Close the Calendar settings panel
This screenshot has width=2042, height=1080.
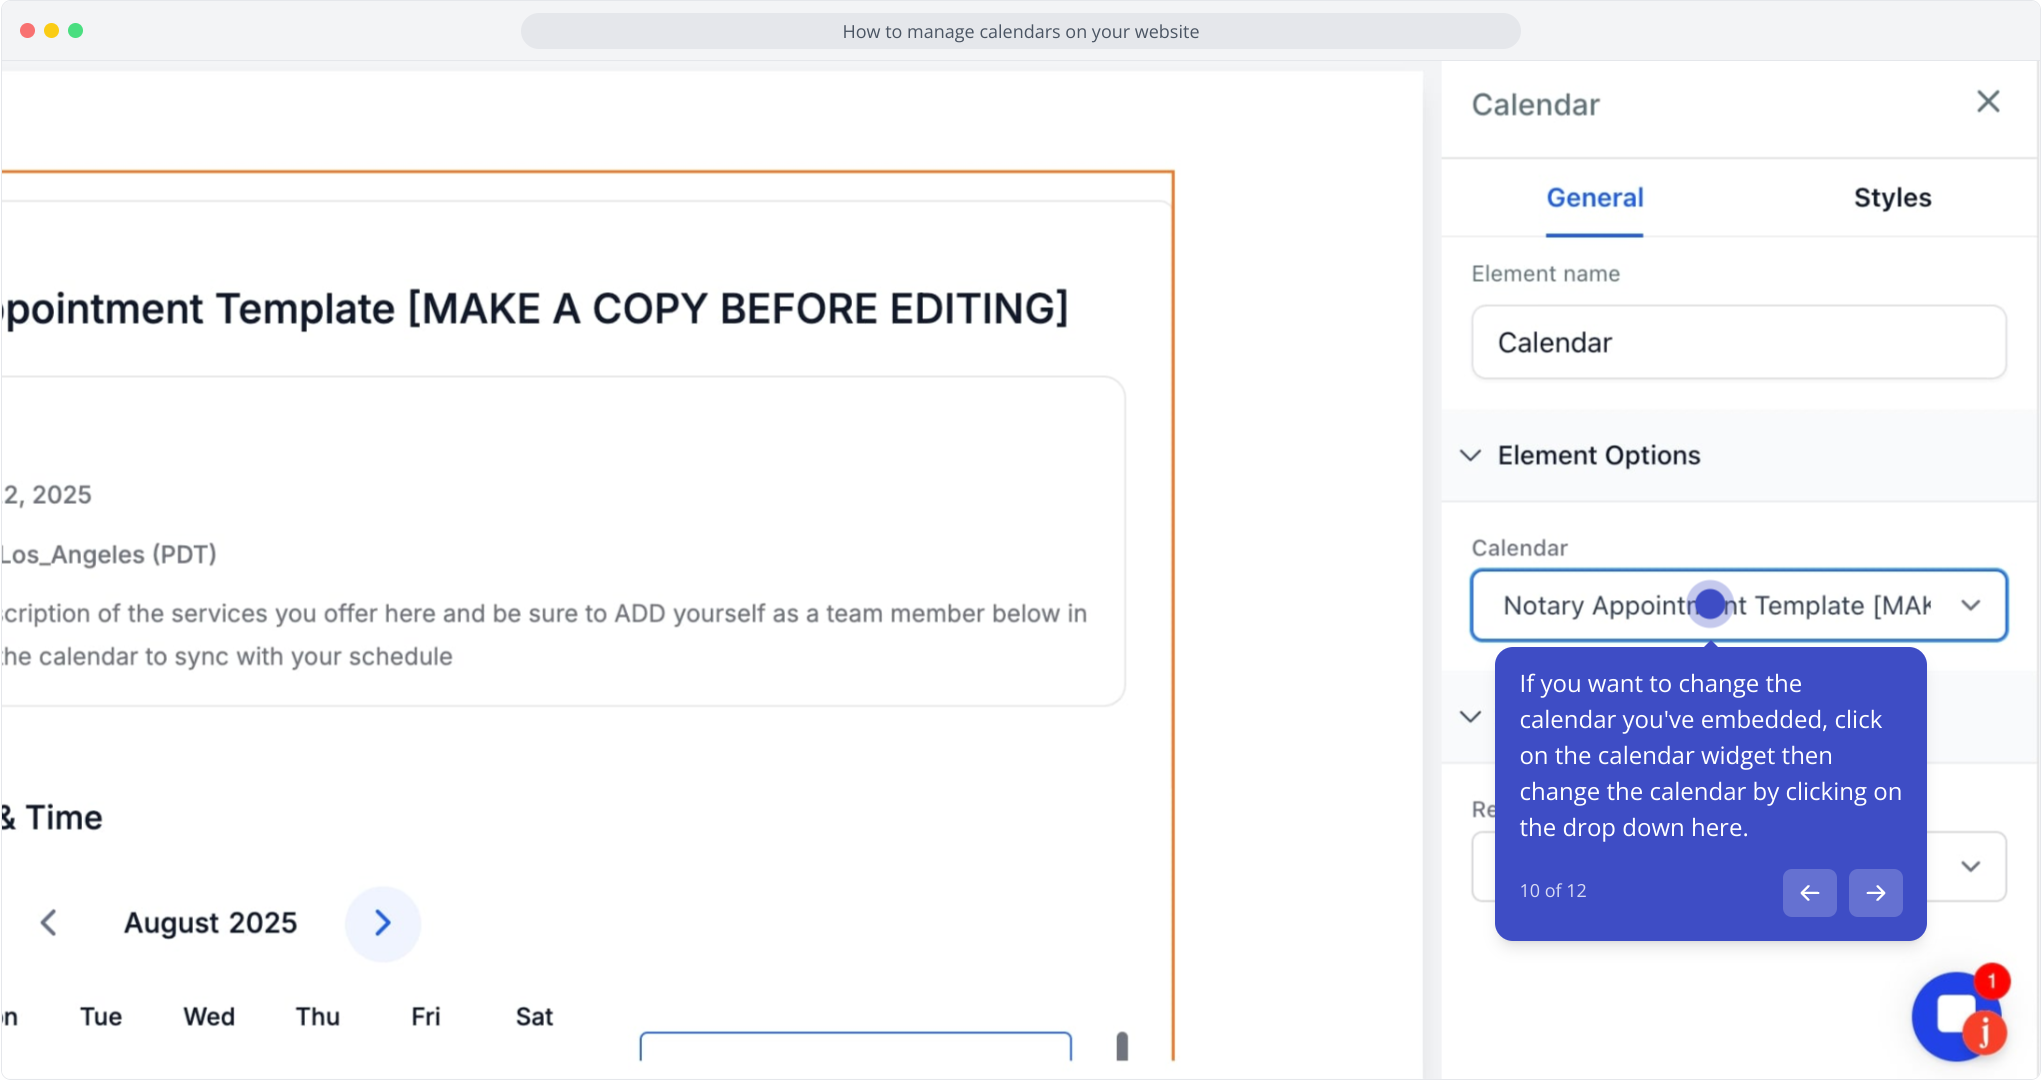pyautogui.click(x=1988, y=101)
